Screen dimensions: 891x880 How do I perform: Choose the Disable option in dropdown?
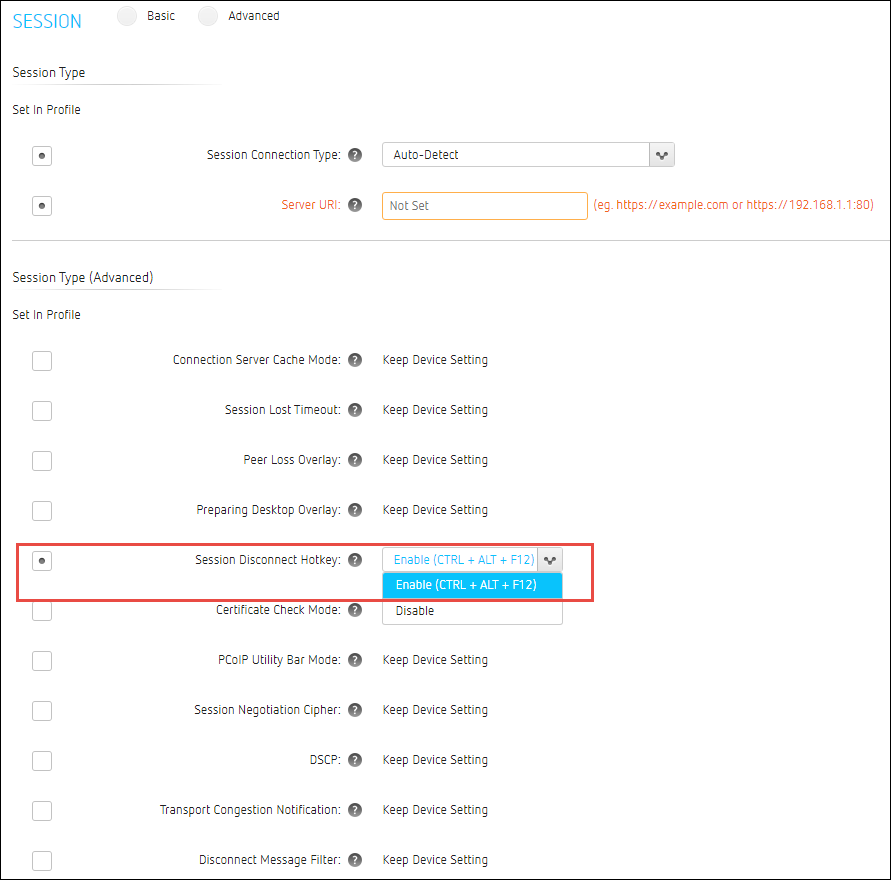click(472, 611)
